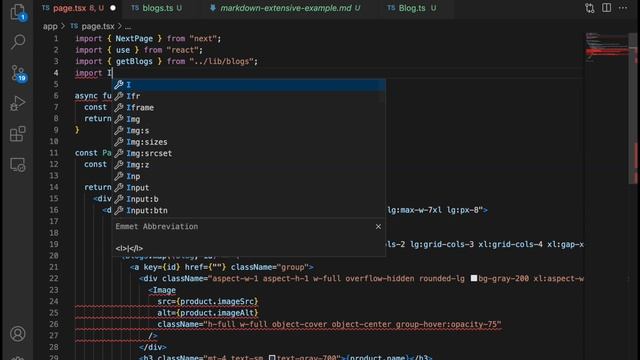Click the 'Image' tag on line 23
This screenshot has height=360, width=640.
coord(164,290)
